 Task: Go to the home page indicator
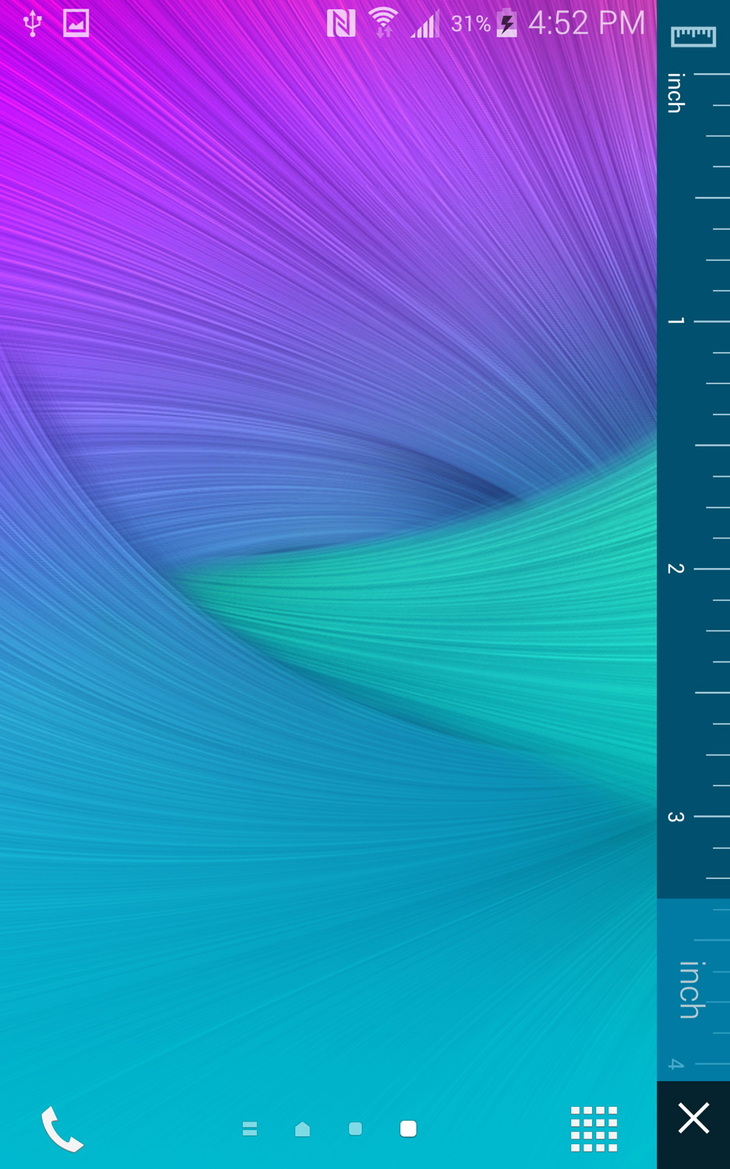(x=302, y=1129)
